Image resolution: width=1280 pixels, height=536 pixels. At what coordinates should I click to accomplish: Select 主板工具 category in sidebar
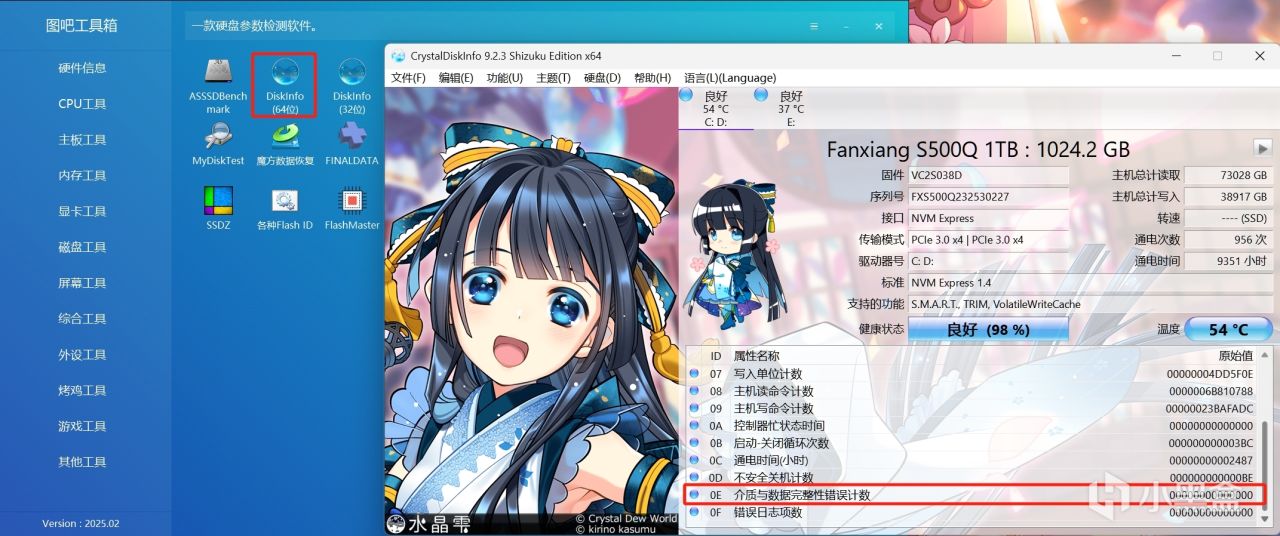(82, 140)
